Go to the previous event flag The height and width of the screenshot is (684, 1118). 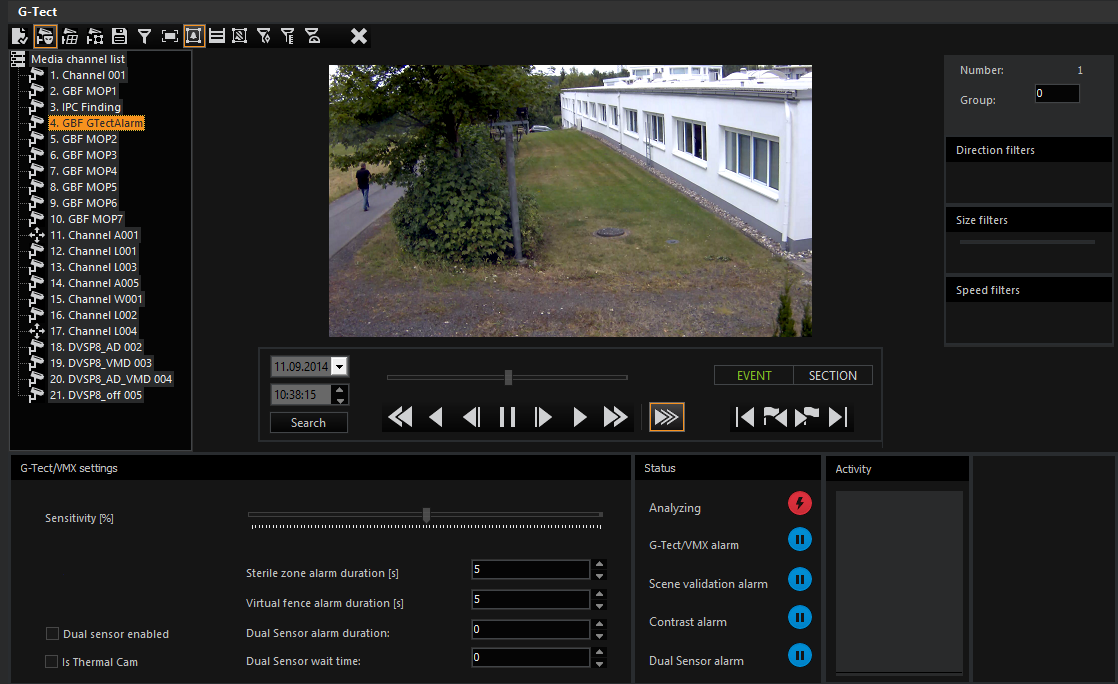[x=775, y=417]
